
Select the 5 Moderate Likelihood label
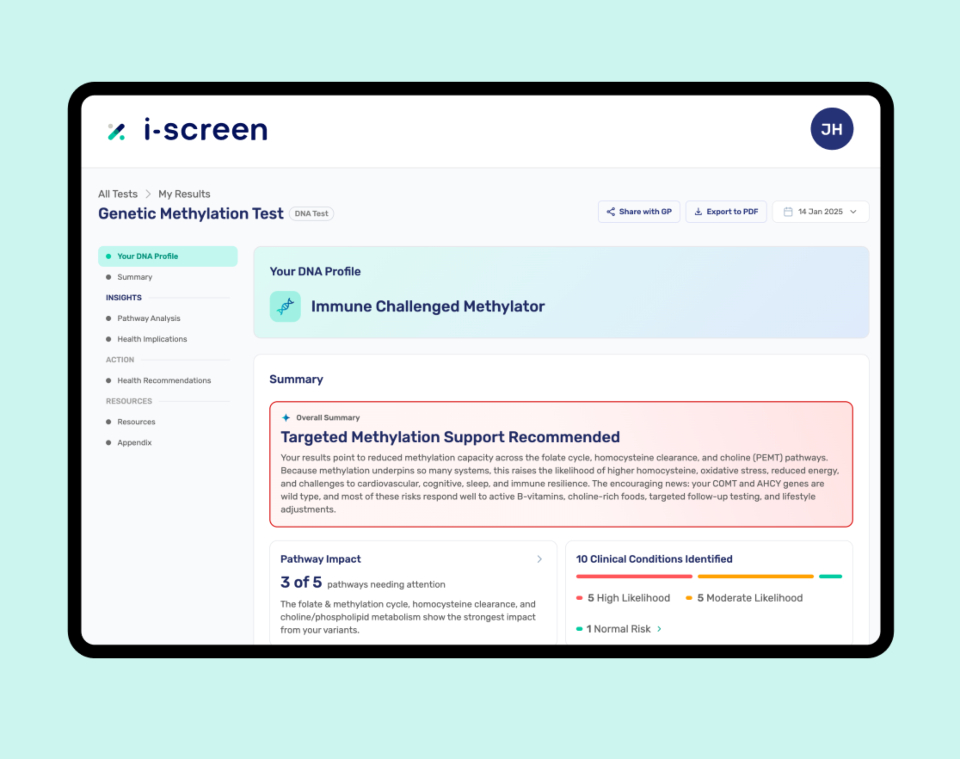(x=749, y=598)
